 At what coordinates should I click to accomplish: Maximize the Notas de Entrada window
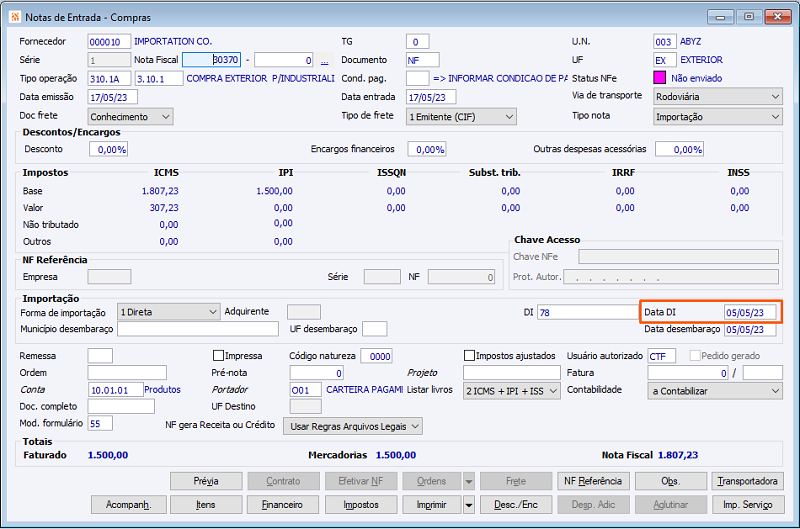747,16
